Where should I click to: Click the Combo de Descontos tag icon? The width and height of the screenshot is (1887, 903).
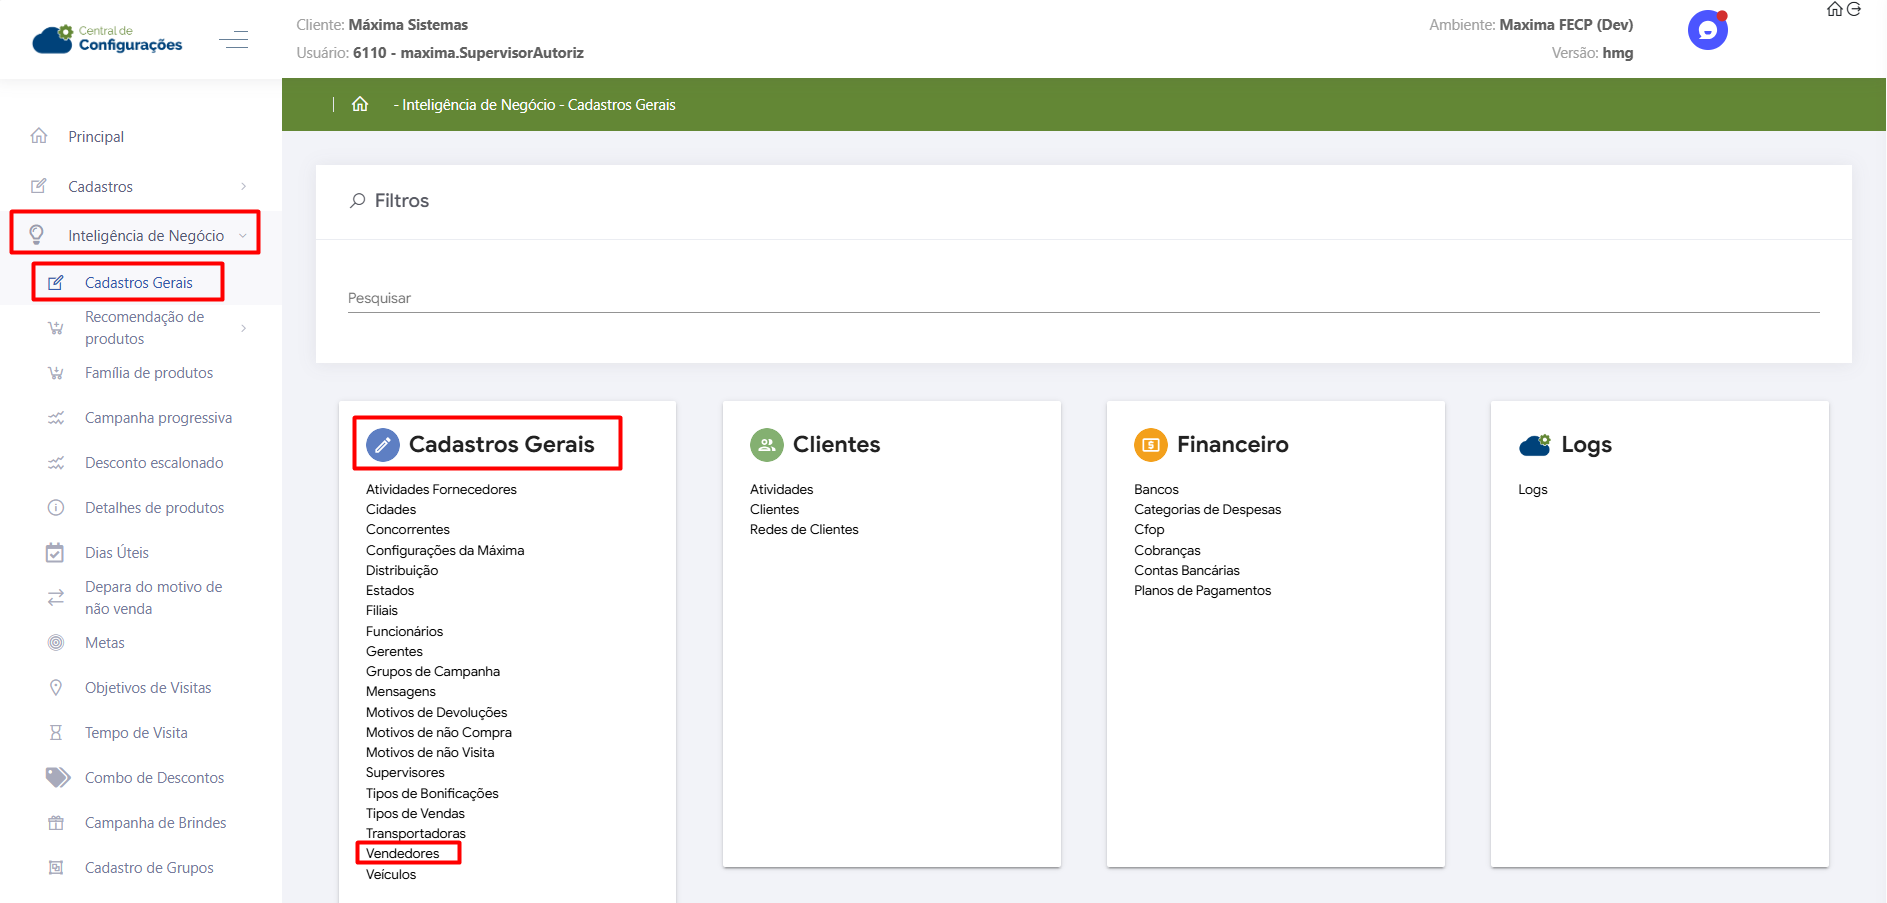[57, 777]
